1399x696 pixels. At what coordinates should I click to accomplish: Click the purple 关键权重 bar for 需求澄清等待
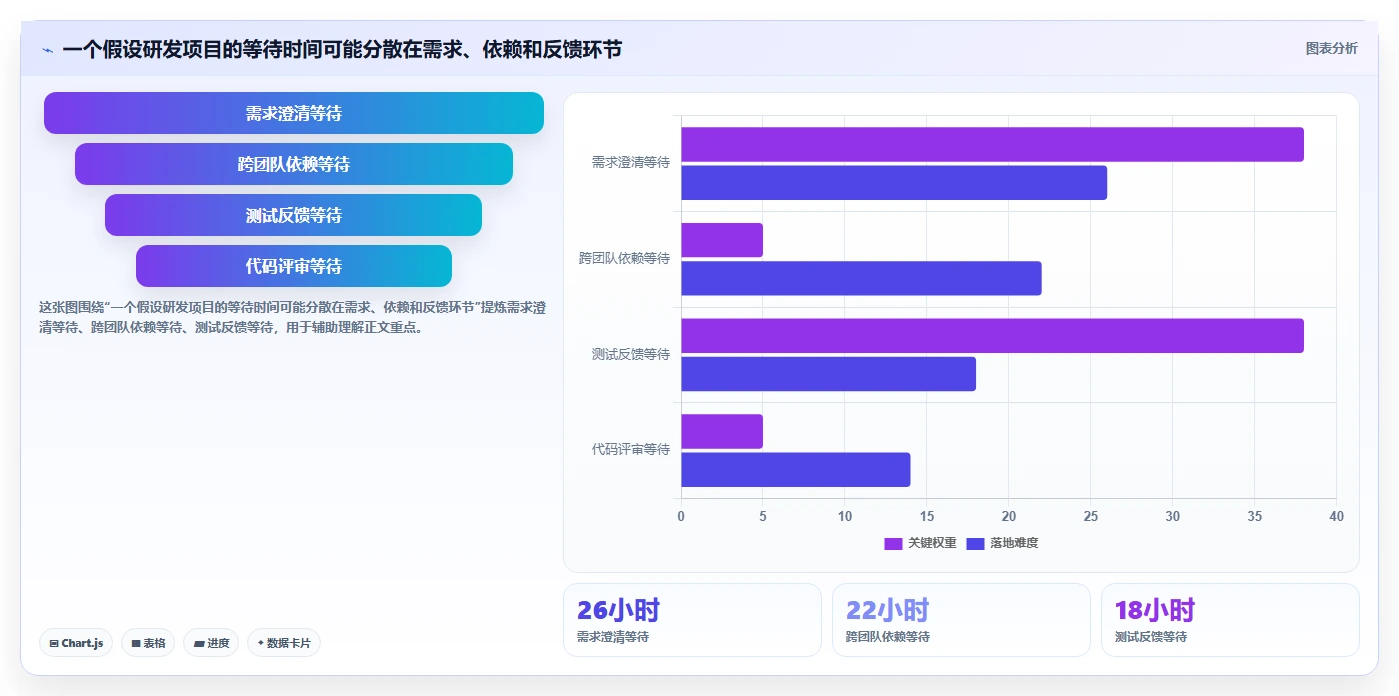coord(992,144)
